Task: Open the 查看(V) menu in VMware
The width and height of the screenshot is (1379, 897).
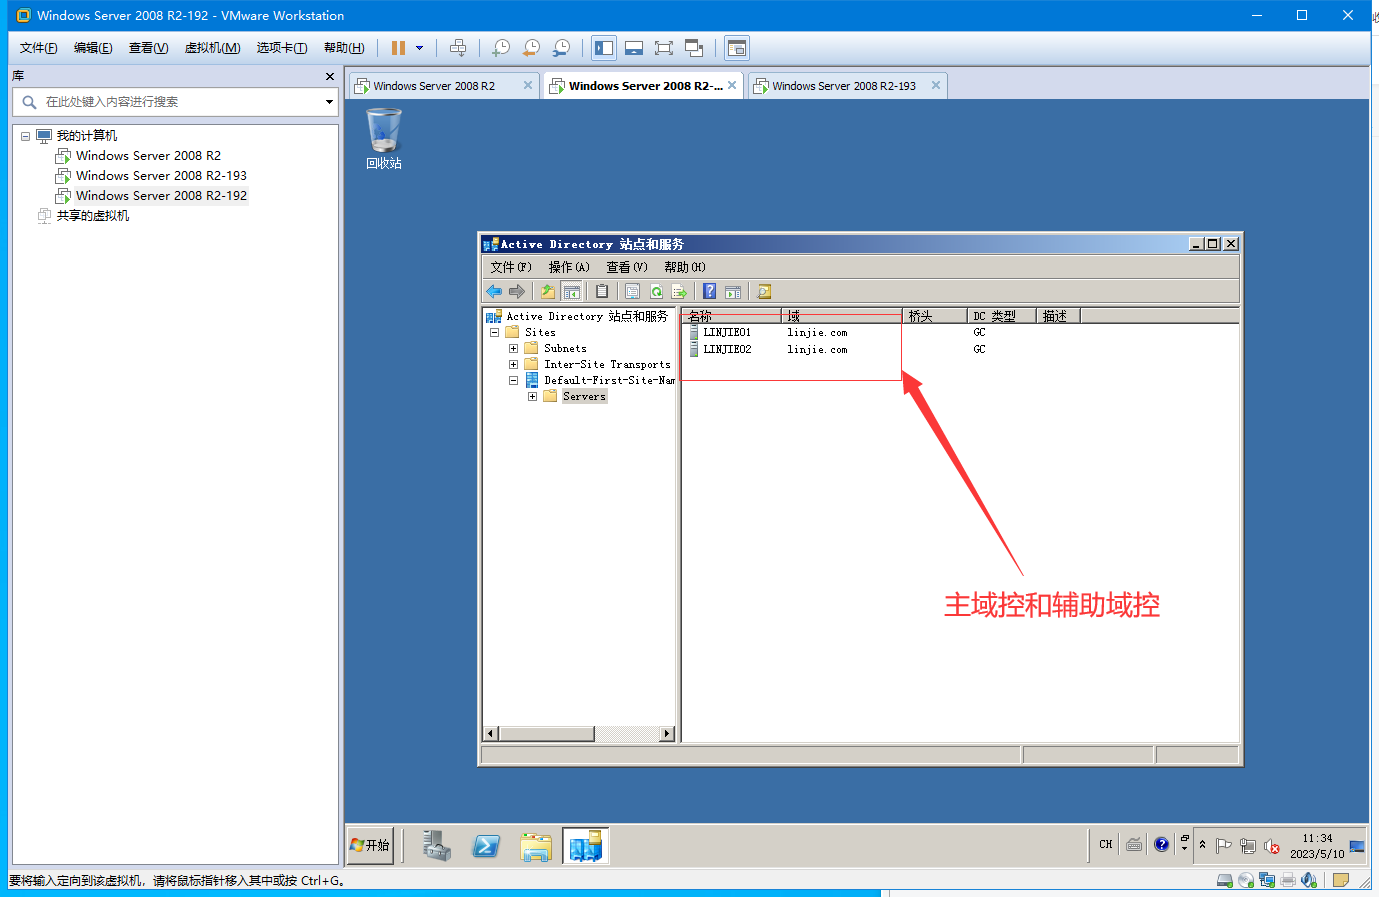Action: pyautogui.click(x=148, y=48)
